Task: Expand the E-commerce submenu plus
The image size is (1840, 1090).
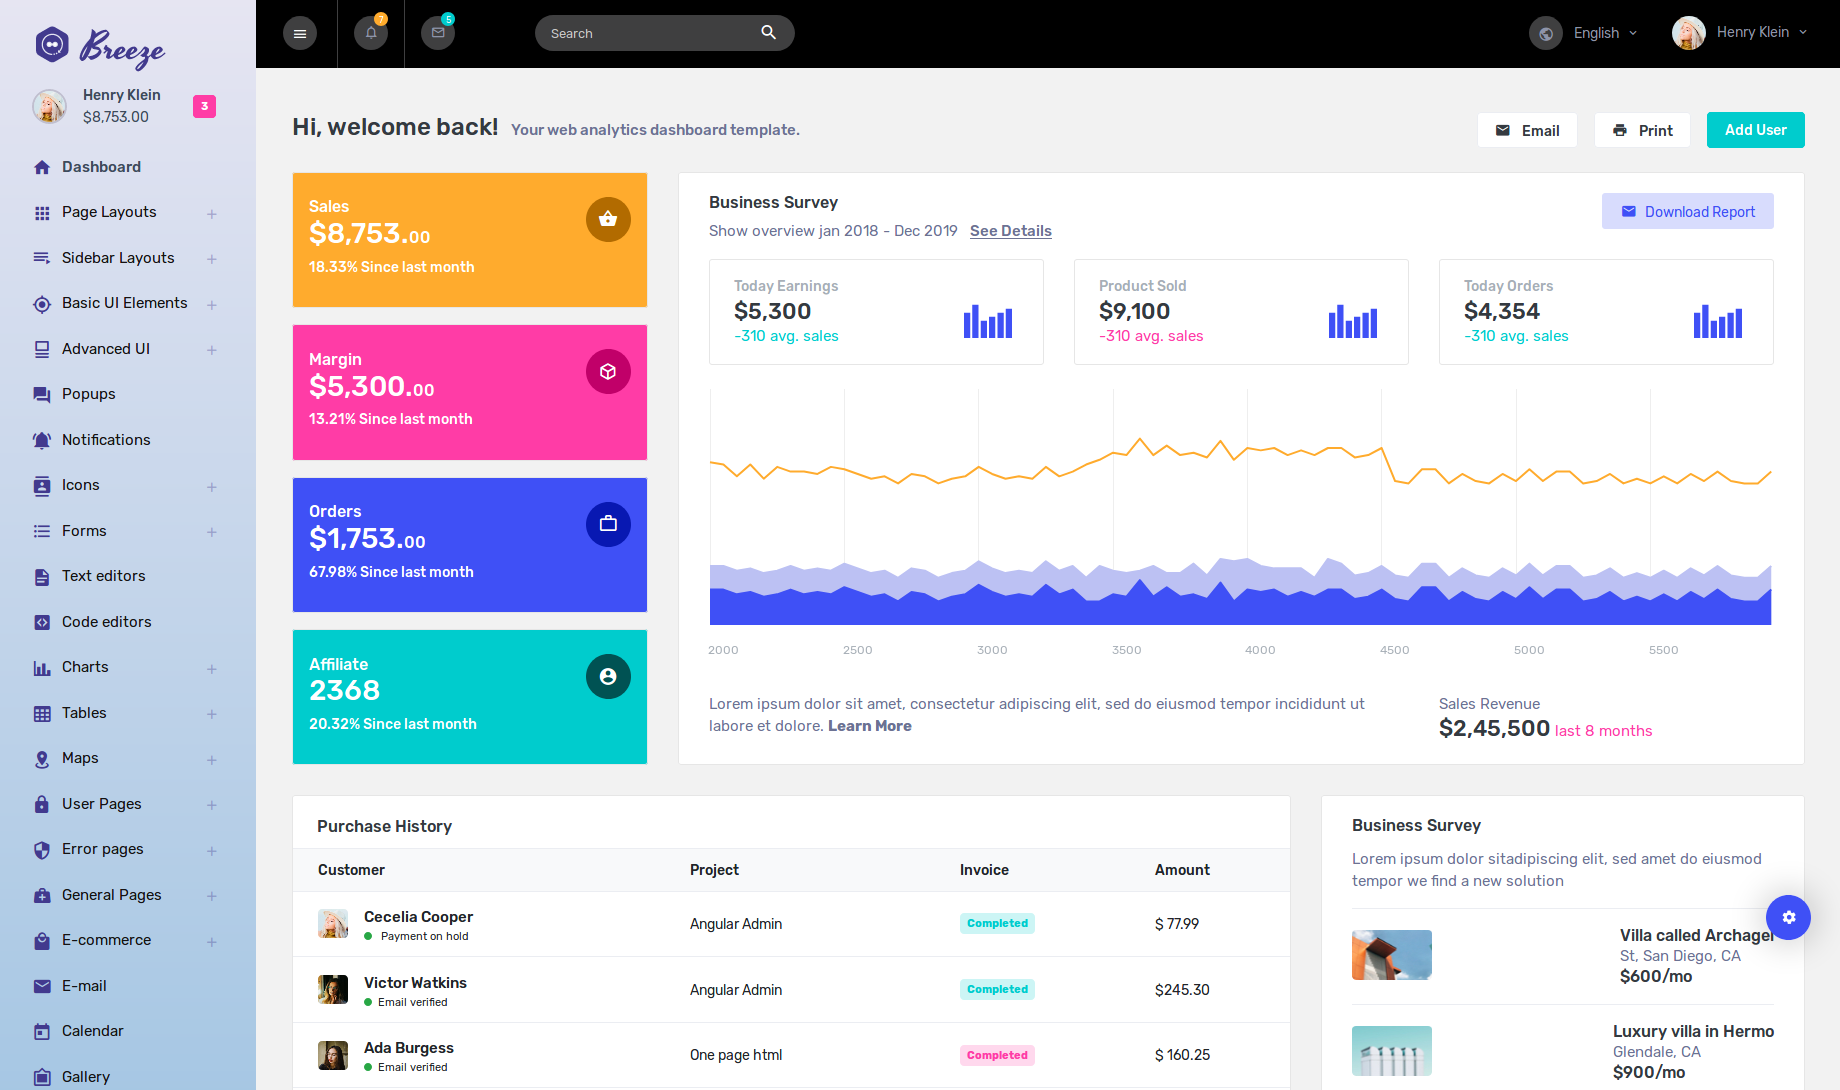Action: point(212,941)
